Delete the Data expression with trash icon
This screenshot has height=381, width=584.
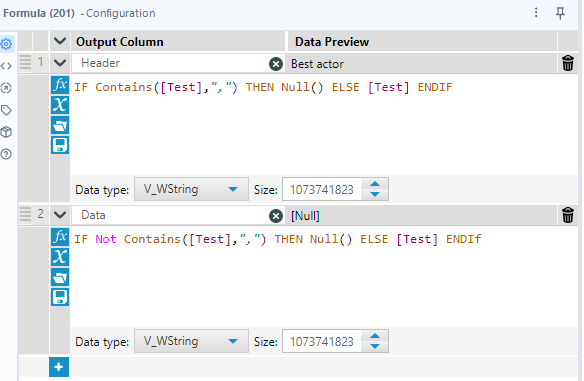pyautogui.click(x=568, y=215)
